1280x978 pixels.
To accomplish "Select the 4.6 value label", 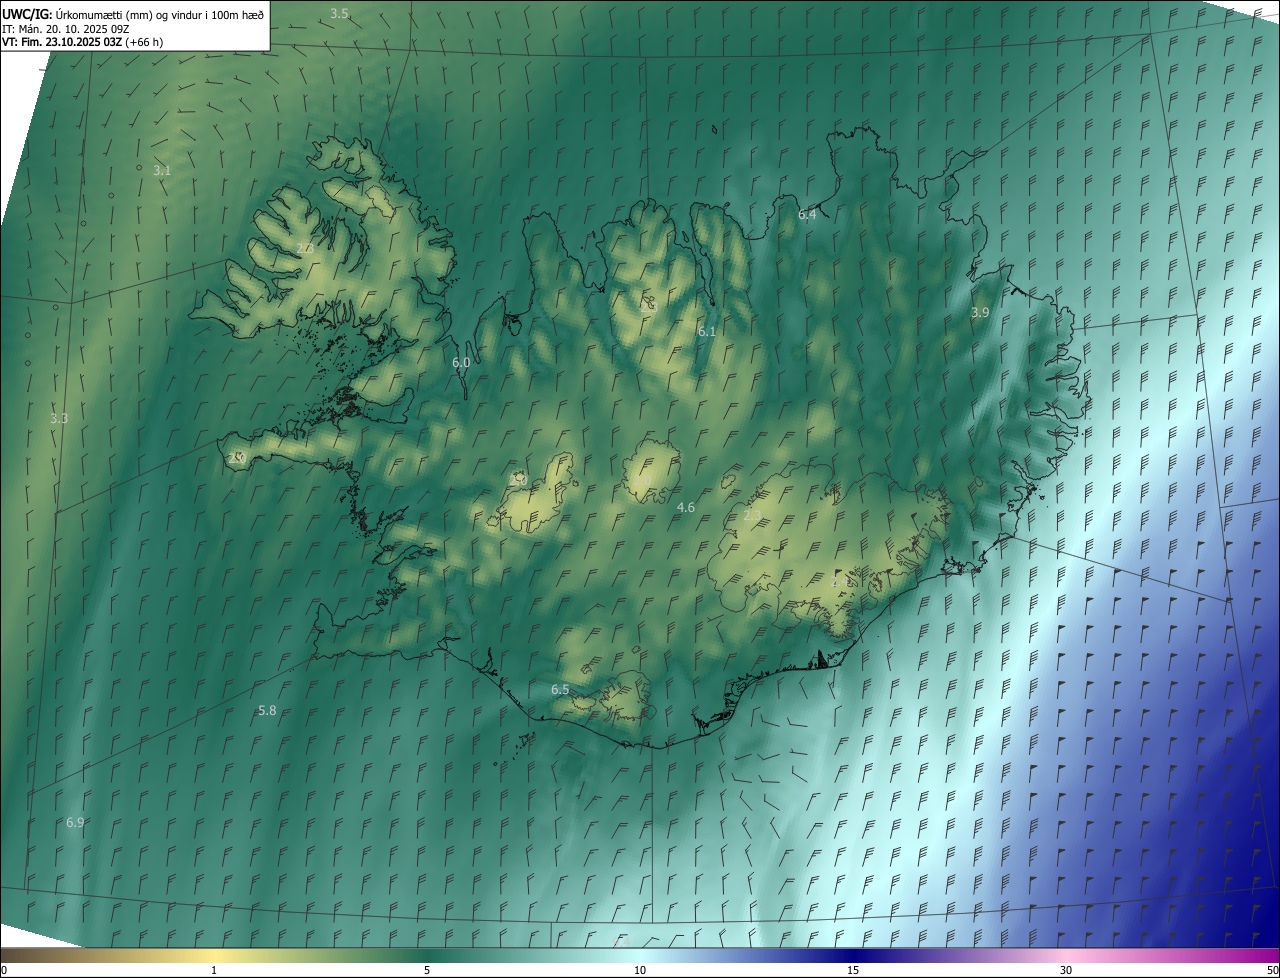I will (x=686, y=508).
